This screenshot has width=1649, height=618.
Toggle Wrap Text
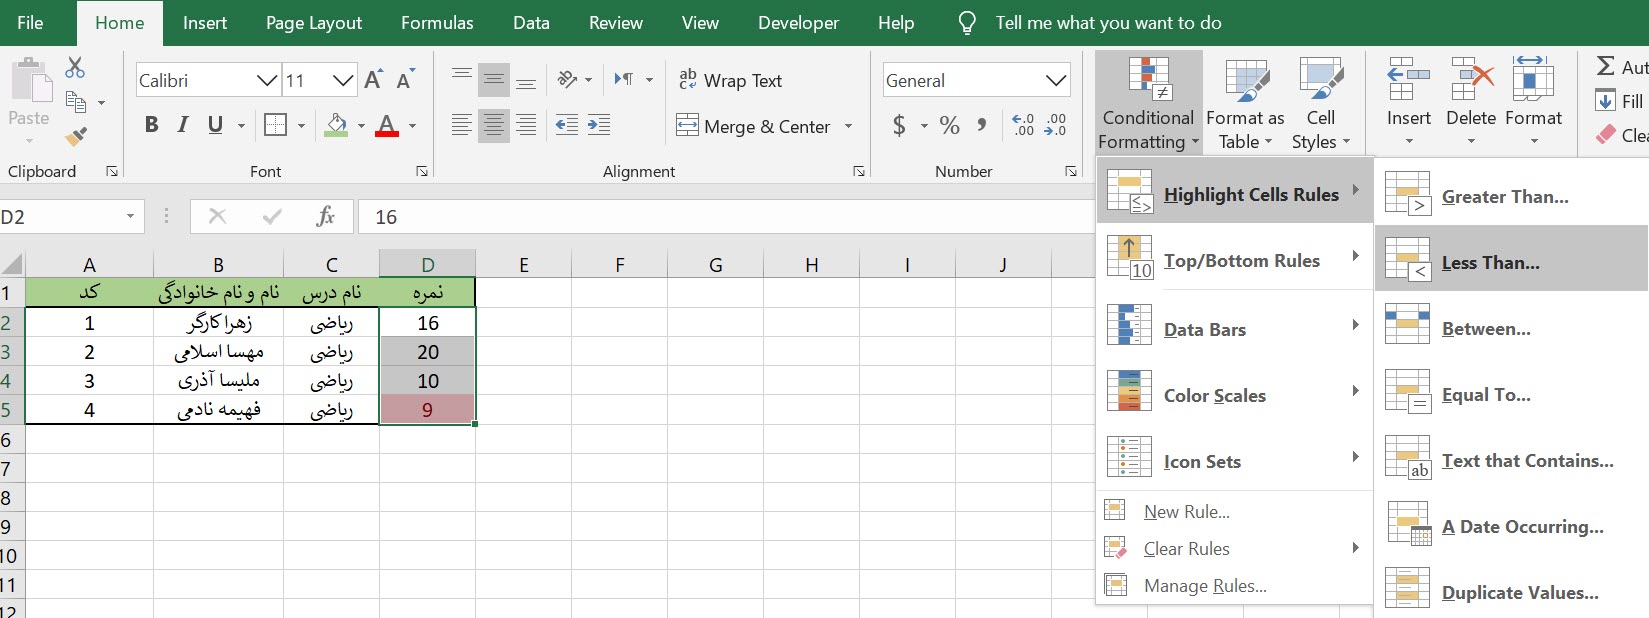[730, 80]
